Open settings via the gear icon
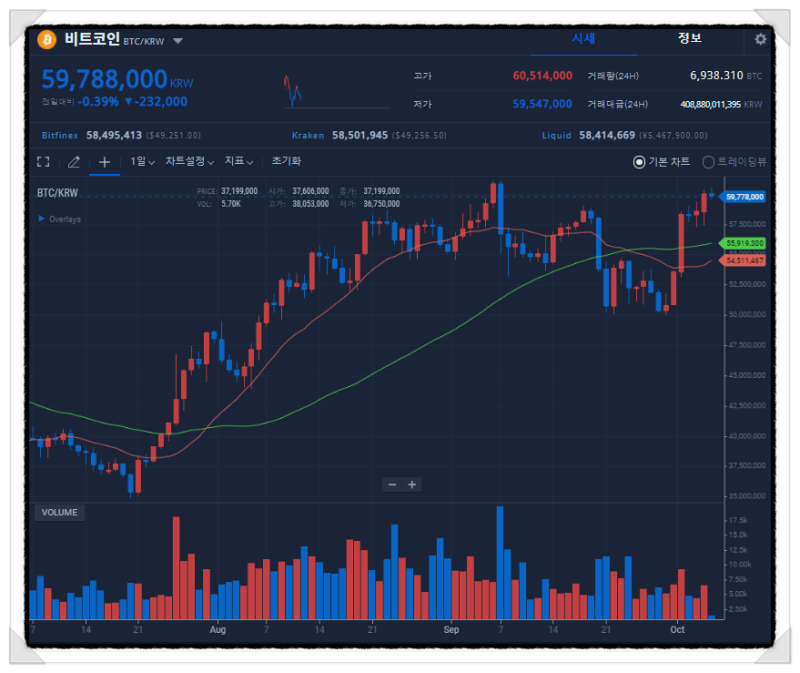The height and width of the screenshot is (673, 800). click(760, 39)
